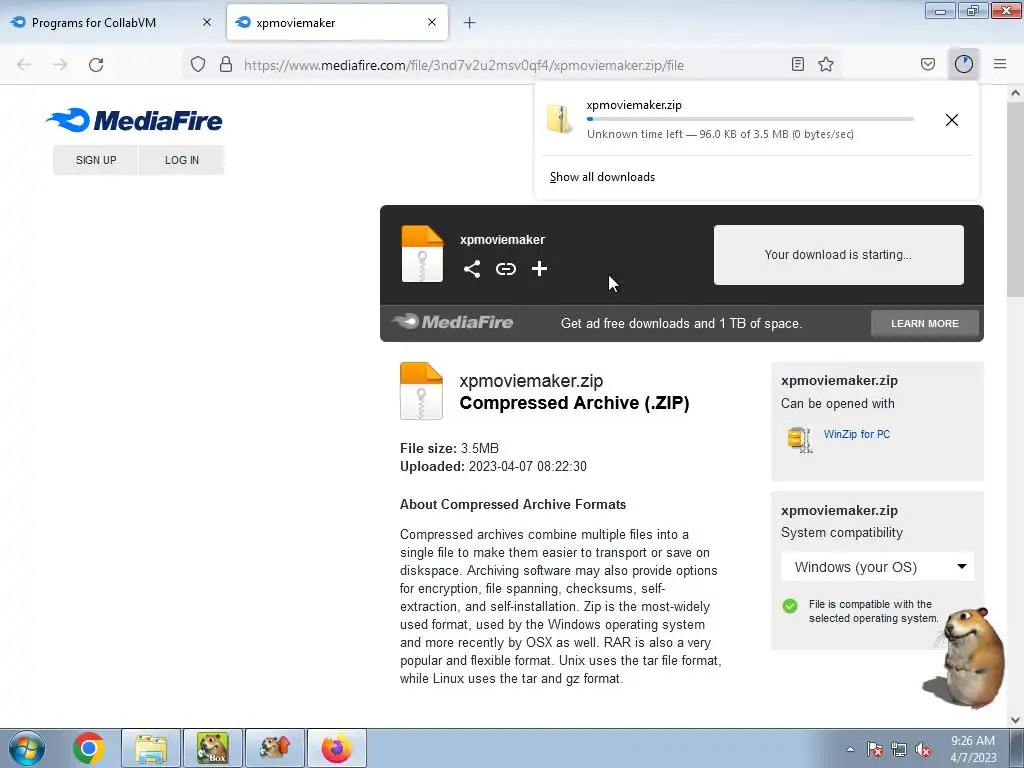Open Windows Explorer from the taskbar

coord(151,748)
